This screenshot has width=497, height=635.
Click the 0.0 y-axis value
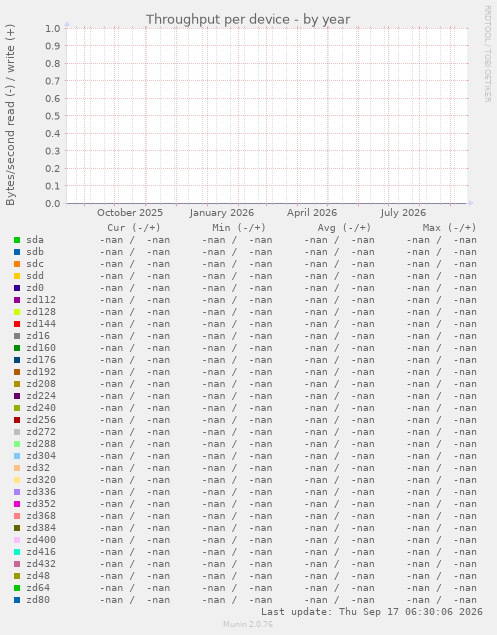[x=53, y=204]
